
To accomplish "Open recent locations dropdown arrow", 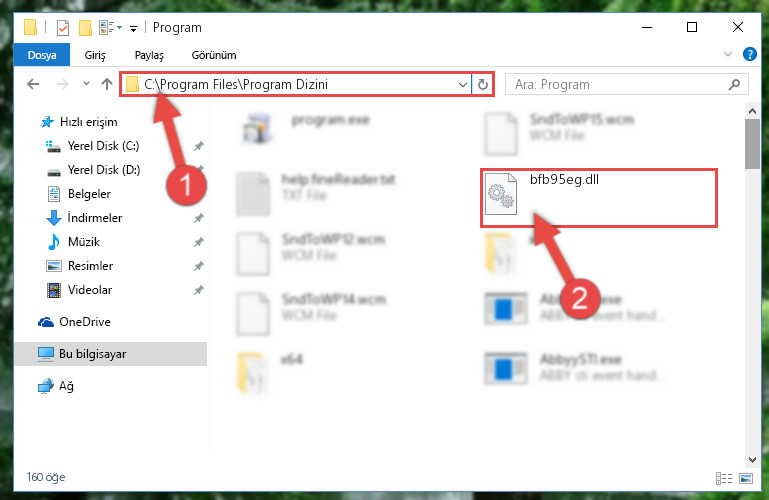I will click(86, 84).
